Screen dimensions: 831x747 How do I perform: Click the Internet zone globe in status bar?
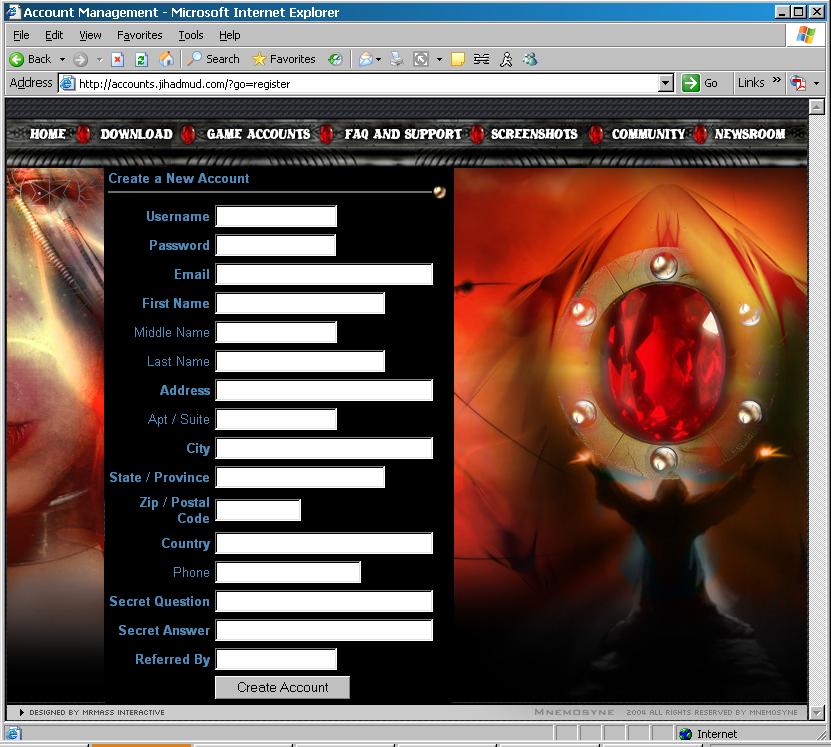point(686,734)
